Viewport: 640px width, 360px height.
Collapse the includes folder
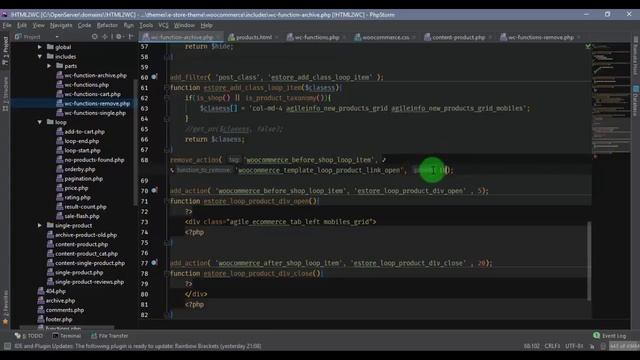coord(40,56)
